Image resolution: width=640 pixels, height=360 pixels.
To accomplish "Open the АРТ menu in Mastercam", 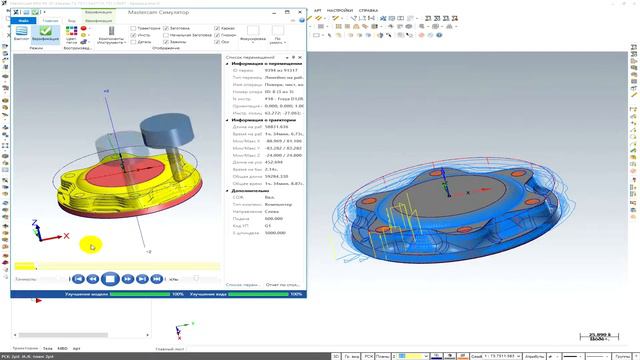I will coord(318,10).
